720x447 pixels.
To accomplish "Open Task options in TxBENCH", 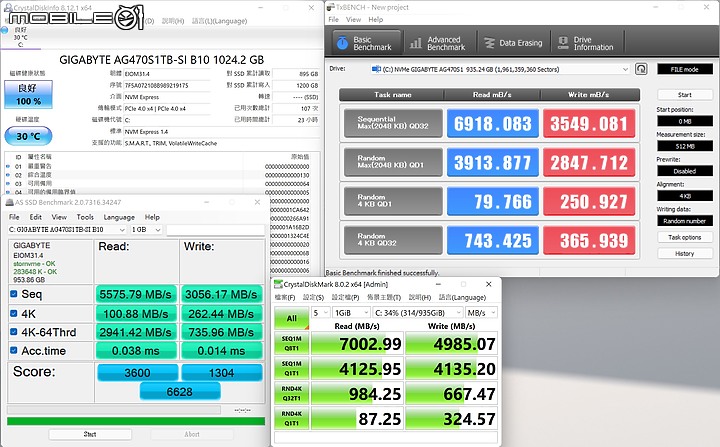I will point(685,237).
